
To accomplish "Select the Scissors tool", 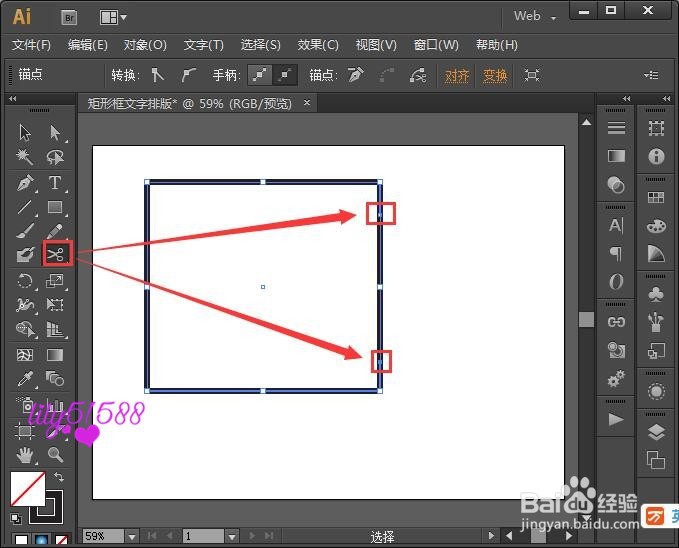I will 56,254.
